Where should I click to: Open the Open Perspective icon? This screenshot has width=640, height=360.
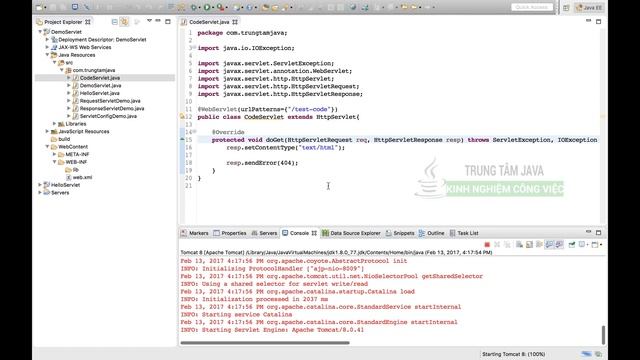566,7
